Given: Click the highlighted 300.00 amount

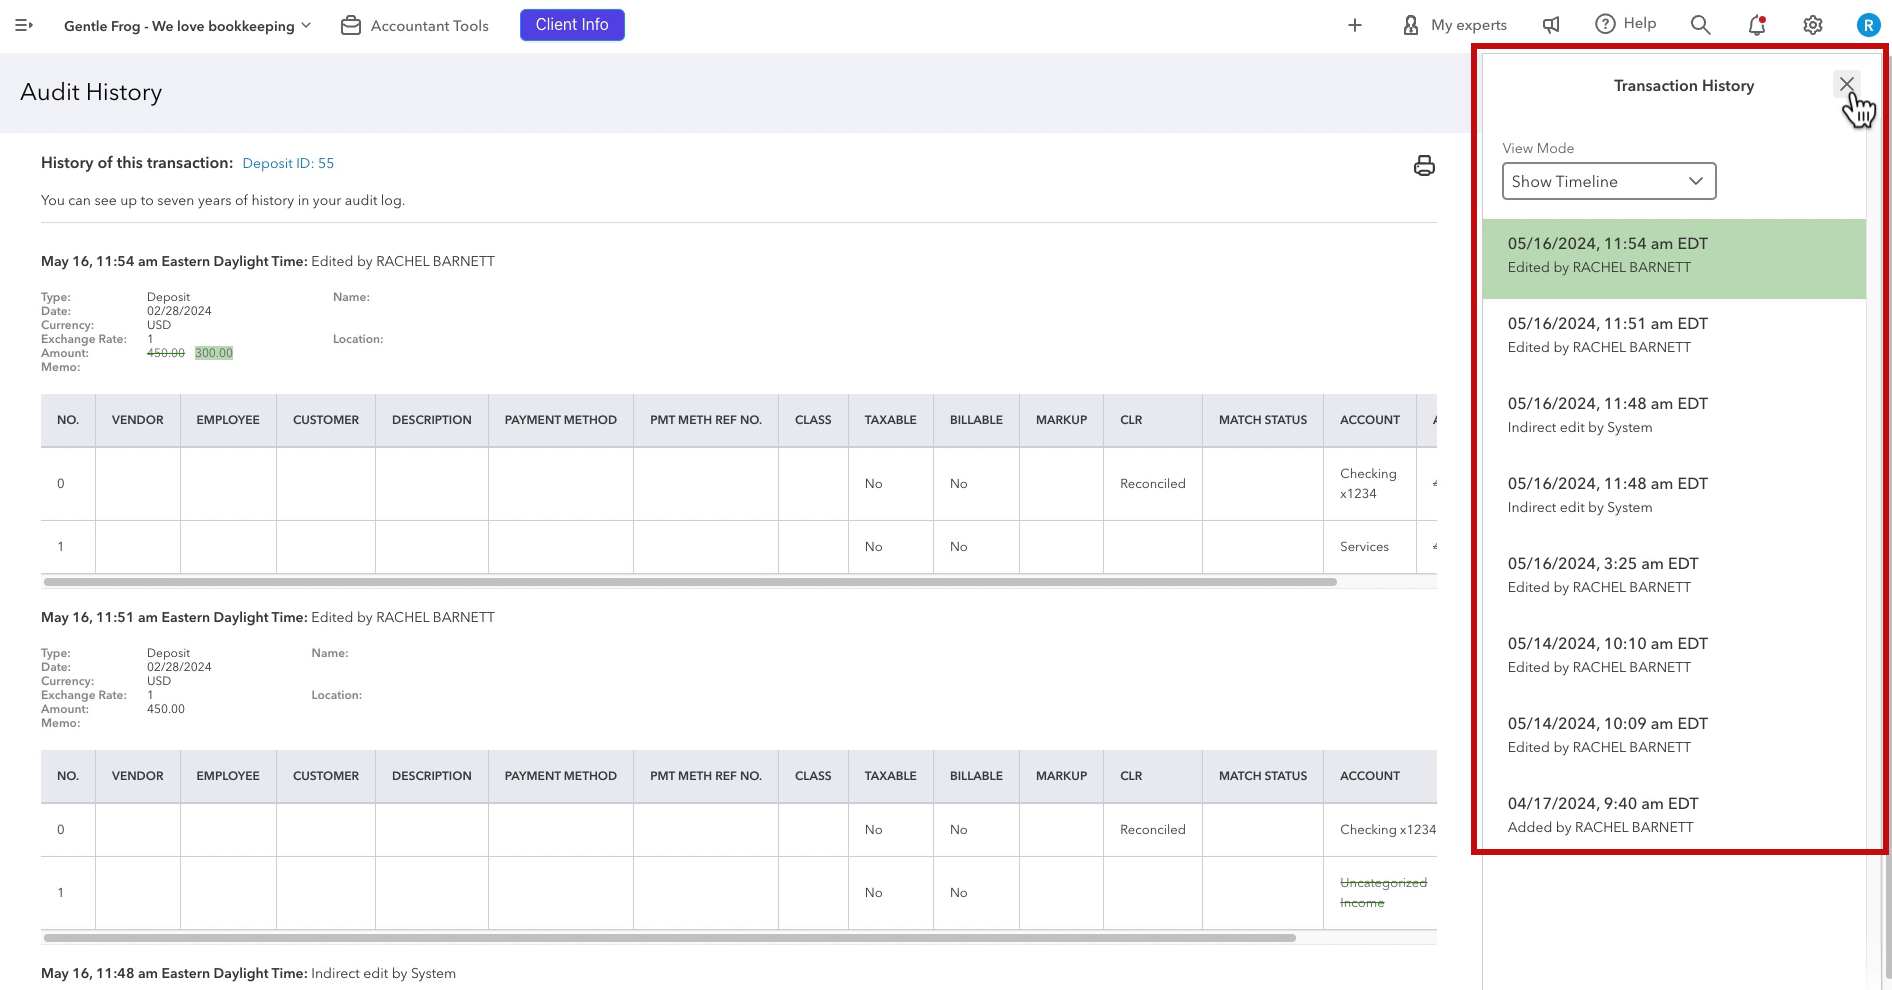Looking at the screenshot, I should (214, 353).
